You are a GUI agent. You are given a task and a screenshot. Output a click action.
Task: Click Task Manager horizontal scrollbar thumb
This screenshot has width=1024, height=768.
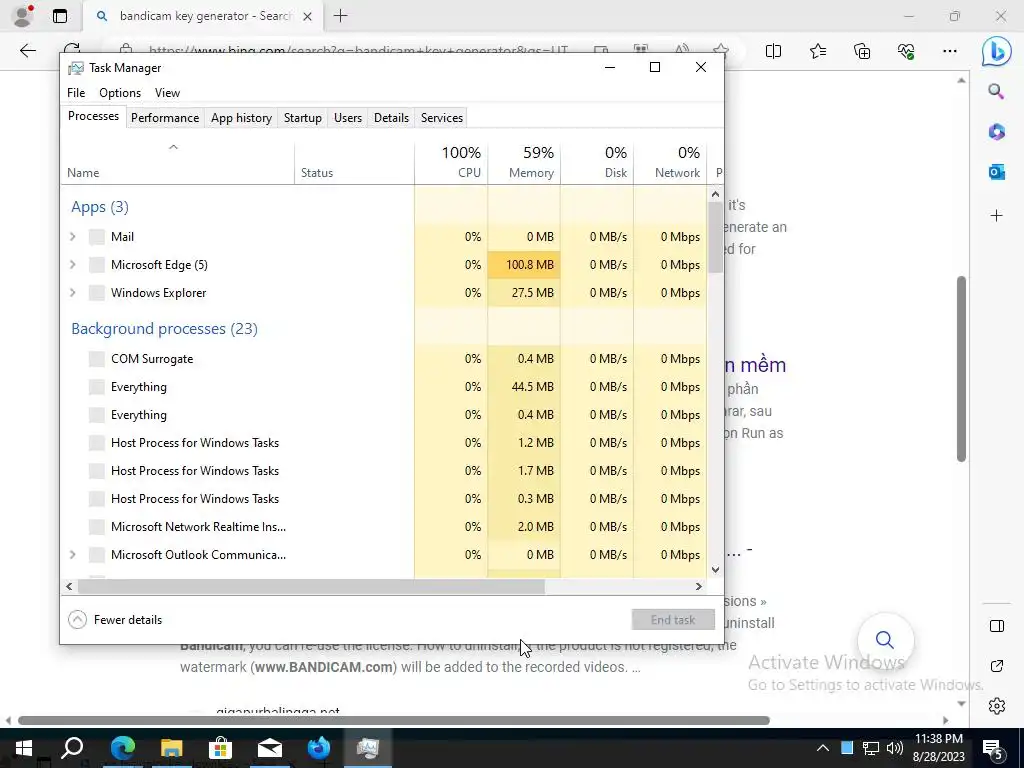tap(311, 586)
